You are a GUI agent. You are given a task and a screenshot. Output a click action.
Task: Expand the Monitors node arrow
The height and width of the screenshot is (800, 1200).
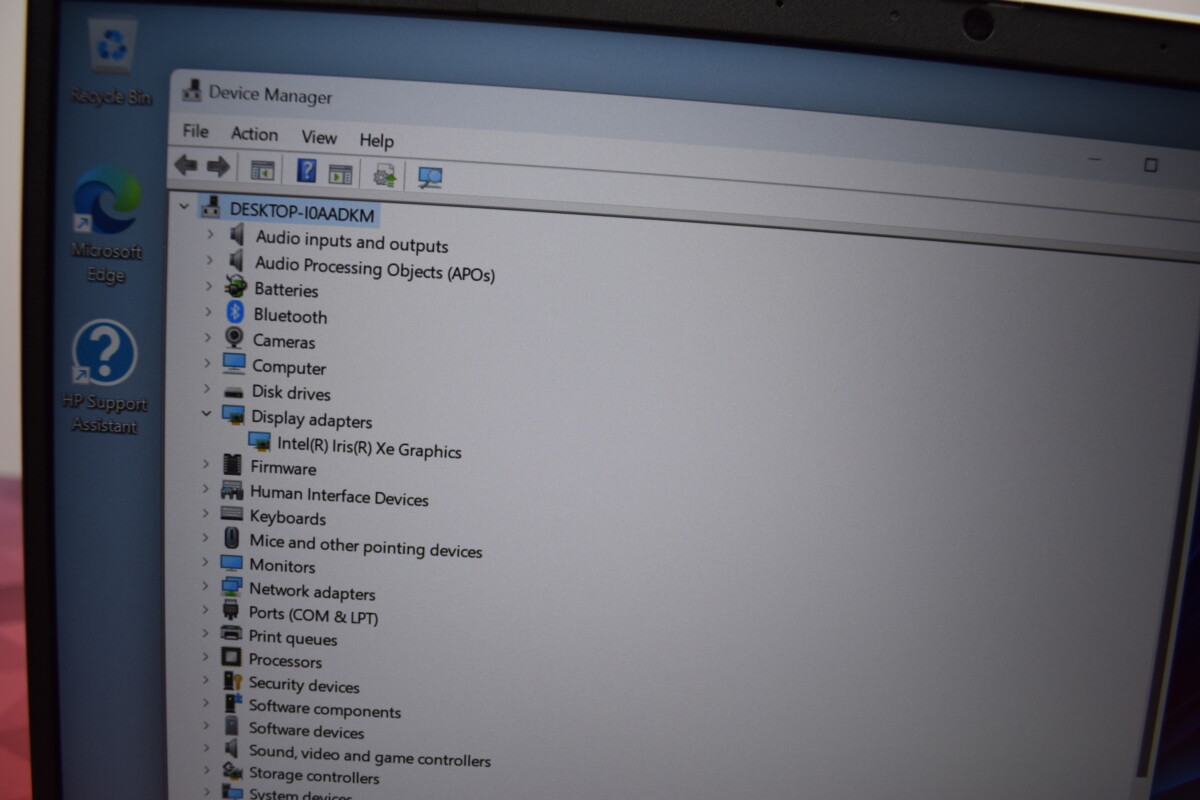[206, 562]
